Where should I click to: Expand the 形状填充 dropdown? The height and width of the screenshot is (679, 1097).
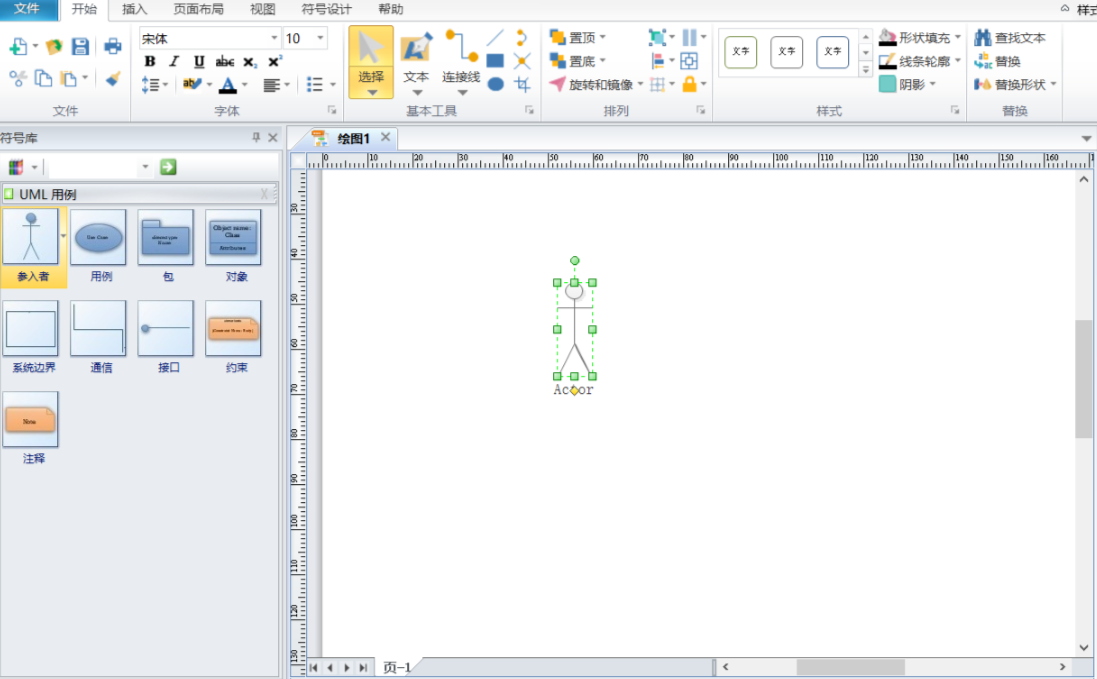(x=957, y=38)
